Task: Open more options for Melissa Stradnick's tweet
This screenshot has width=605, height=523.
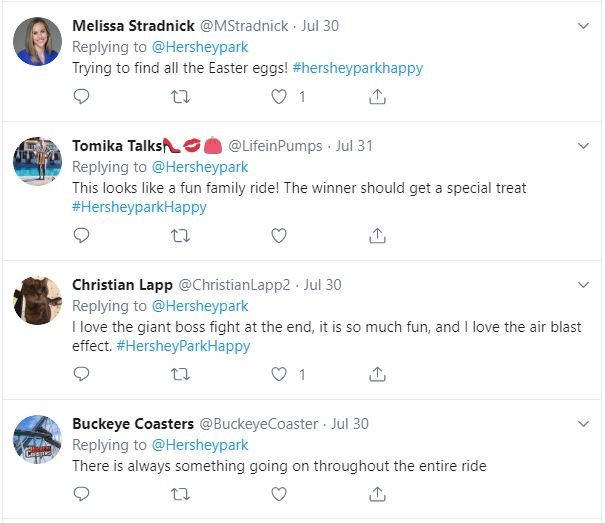Action: coord(584,24)
